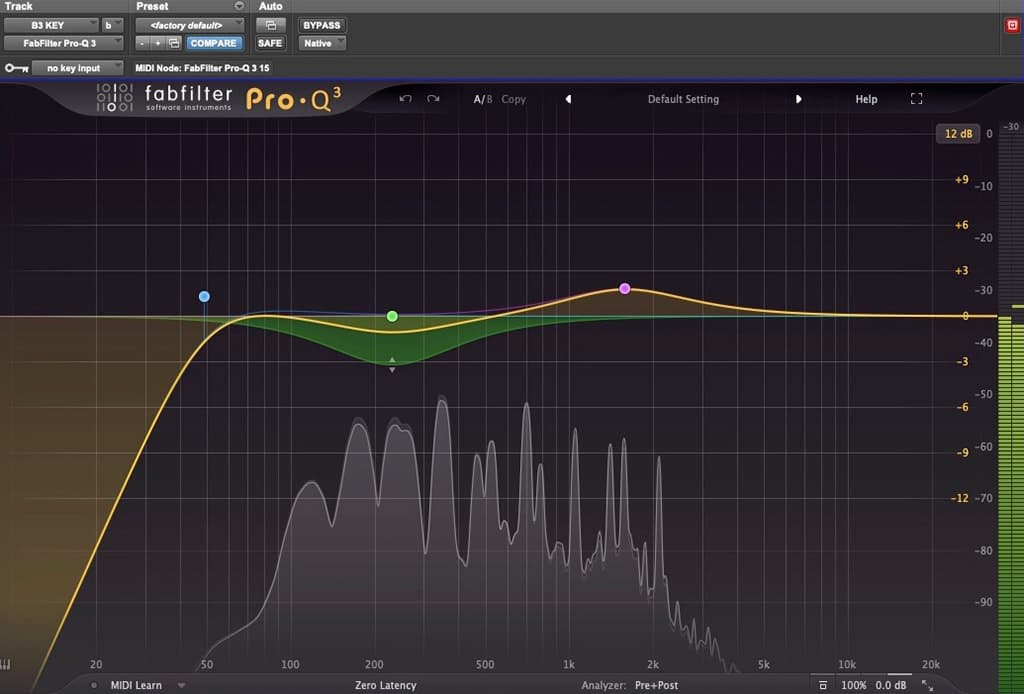Click the red target plugin icon
The image size is (1024, 694).
coord(1012,25)
